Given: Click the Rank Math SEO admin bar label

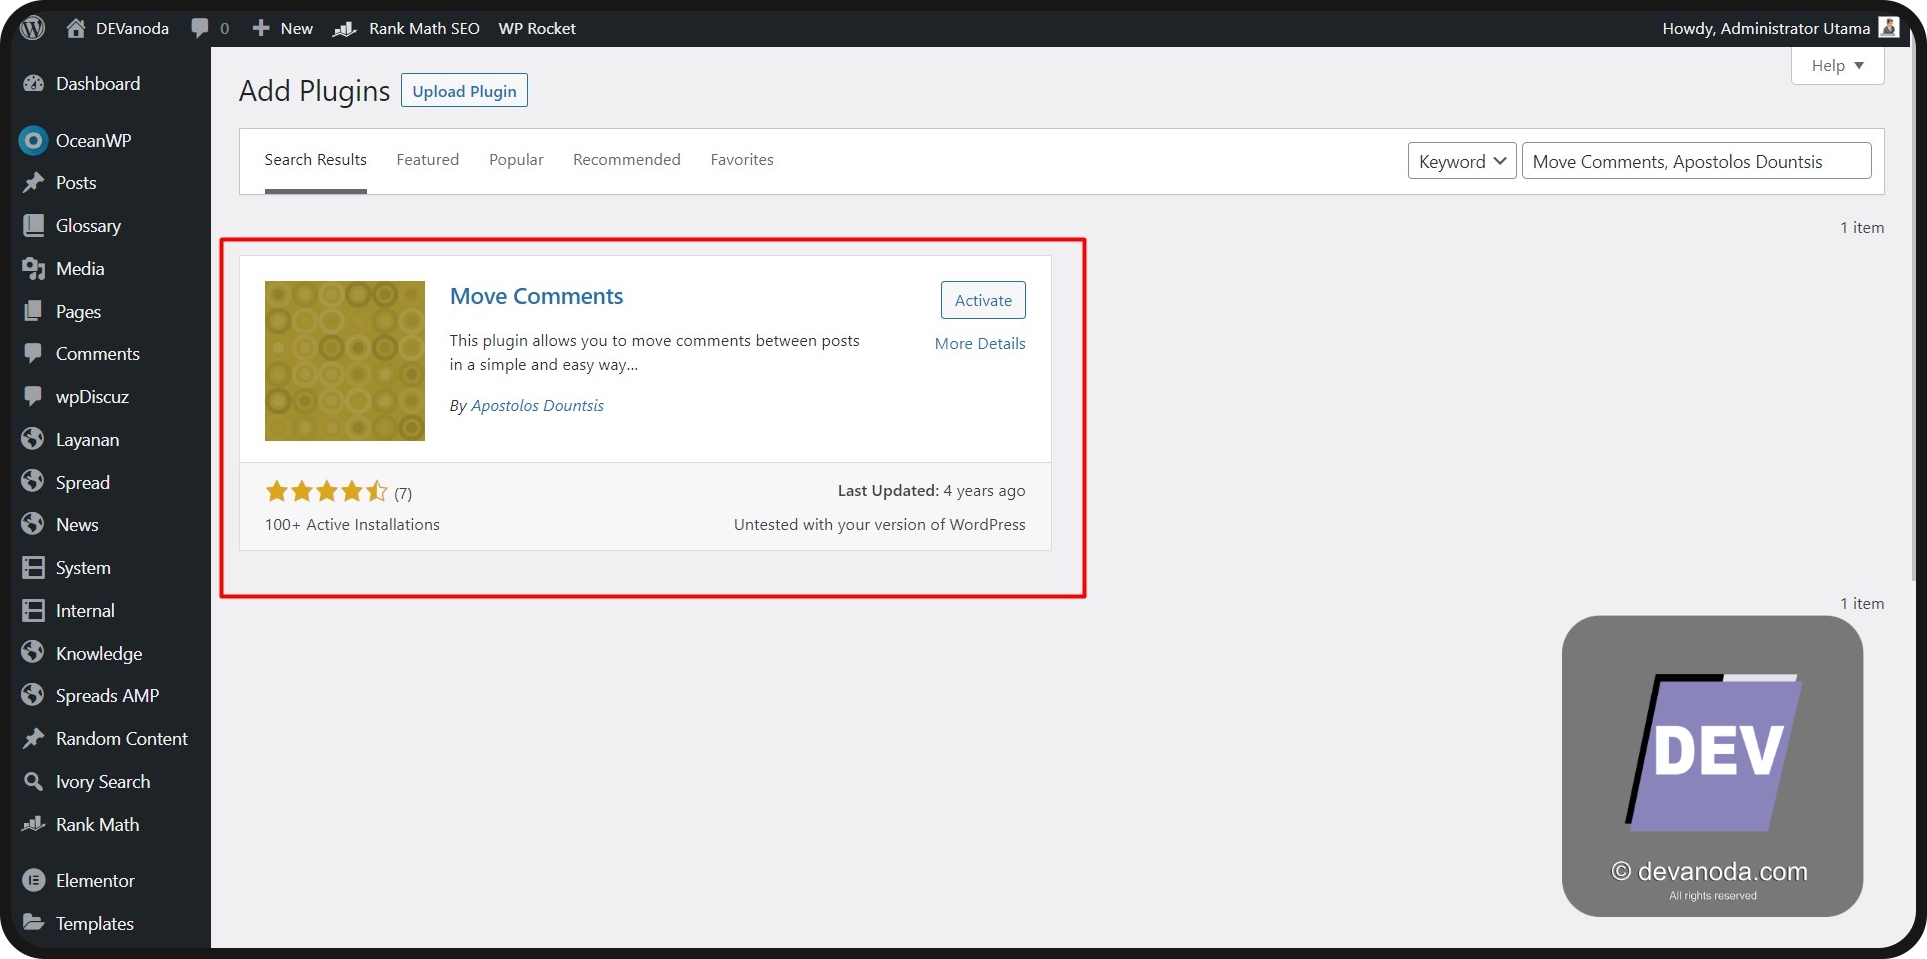Looking at the screenshot, I should tap(424, 28).
